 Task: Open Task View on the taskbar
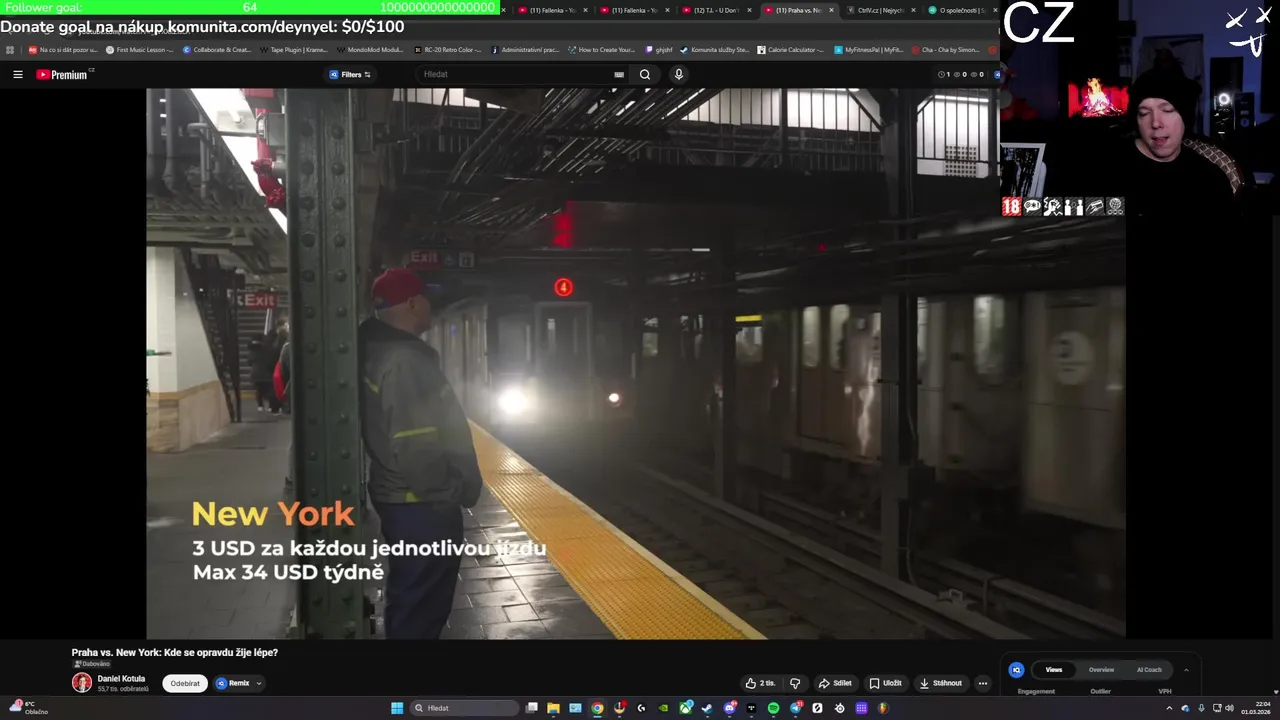point(532,708)
